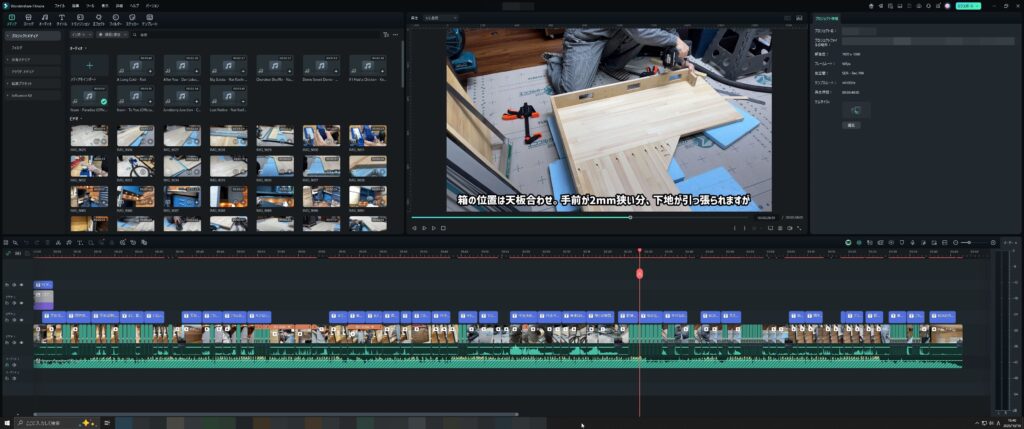
Task: Open the Import dropdown in the media panel
Action: 82,35
